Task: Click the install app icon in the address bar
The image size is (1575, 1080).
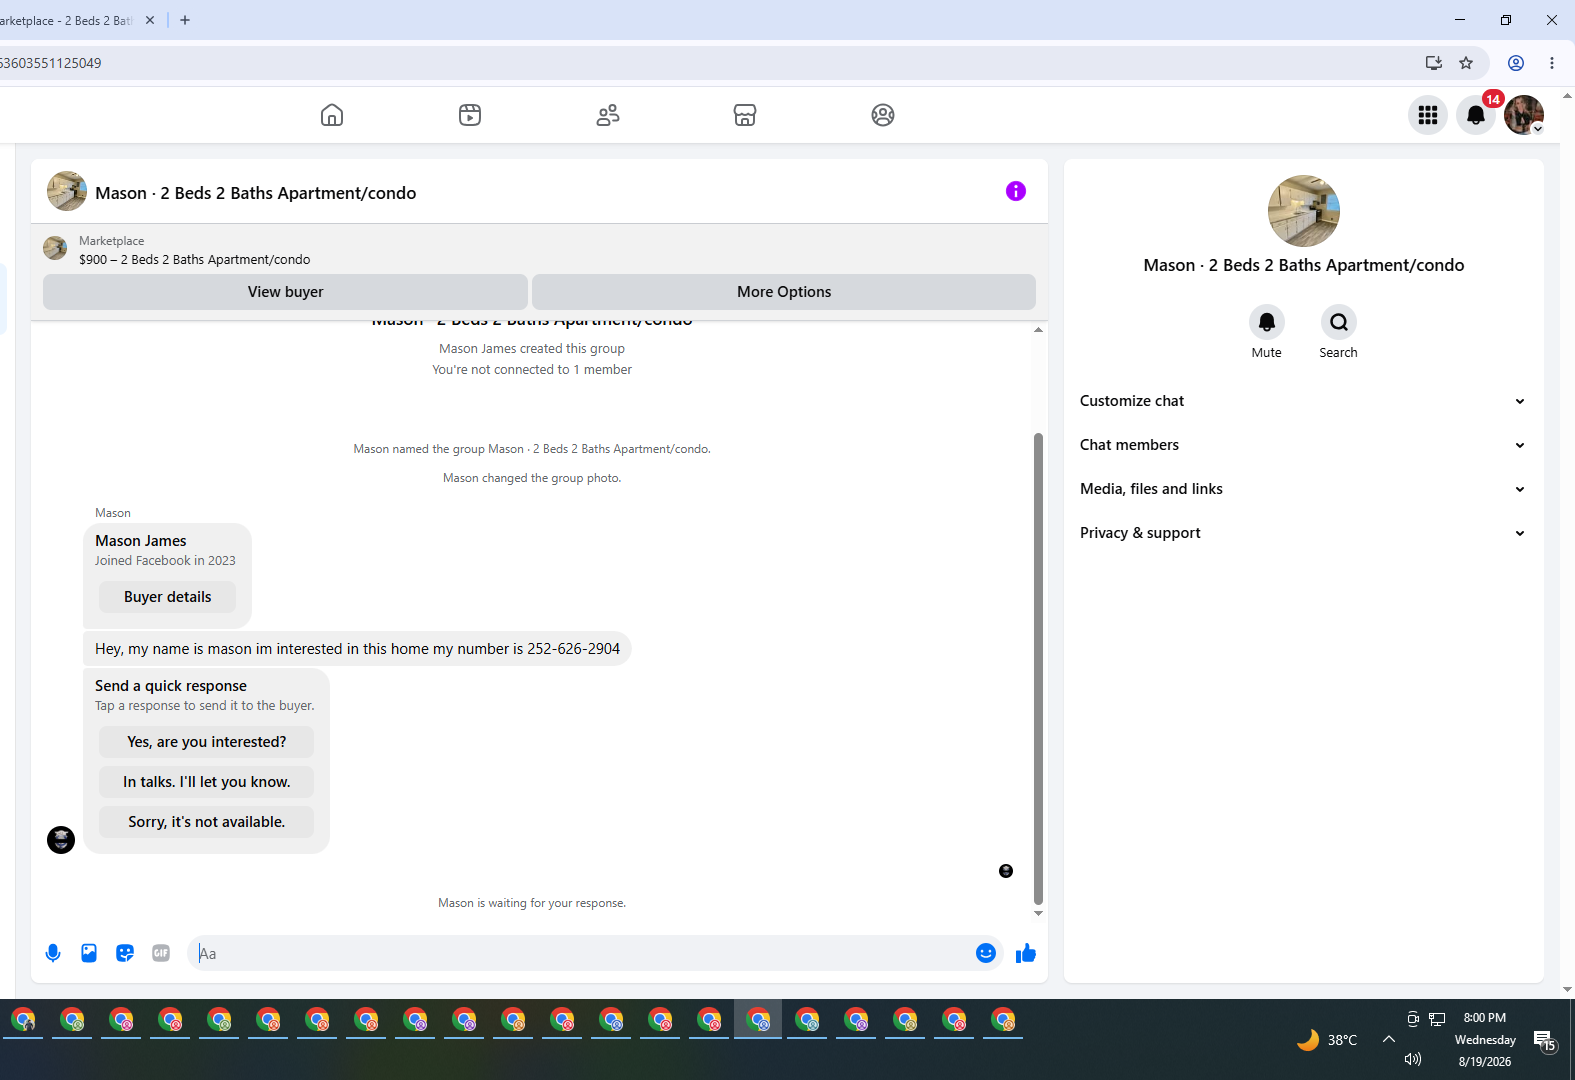Action: pos(1434,63)
